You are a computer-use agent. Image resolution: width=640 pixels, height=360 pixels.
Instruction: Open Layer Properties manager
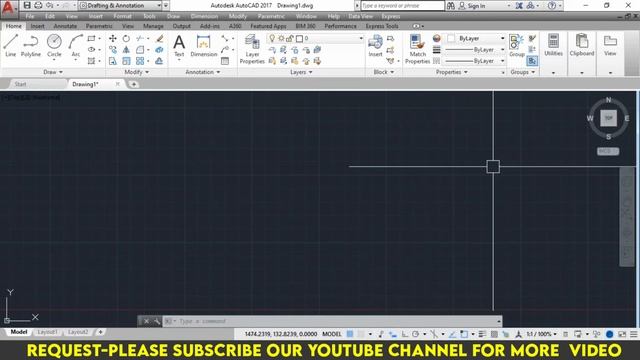coord(252,49)
